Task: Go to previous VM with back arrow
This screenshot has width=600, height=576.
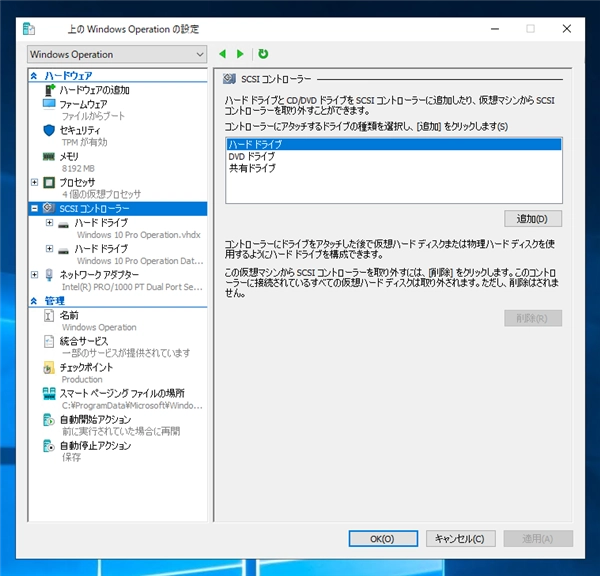Action: tap(222, 54)
